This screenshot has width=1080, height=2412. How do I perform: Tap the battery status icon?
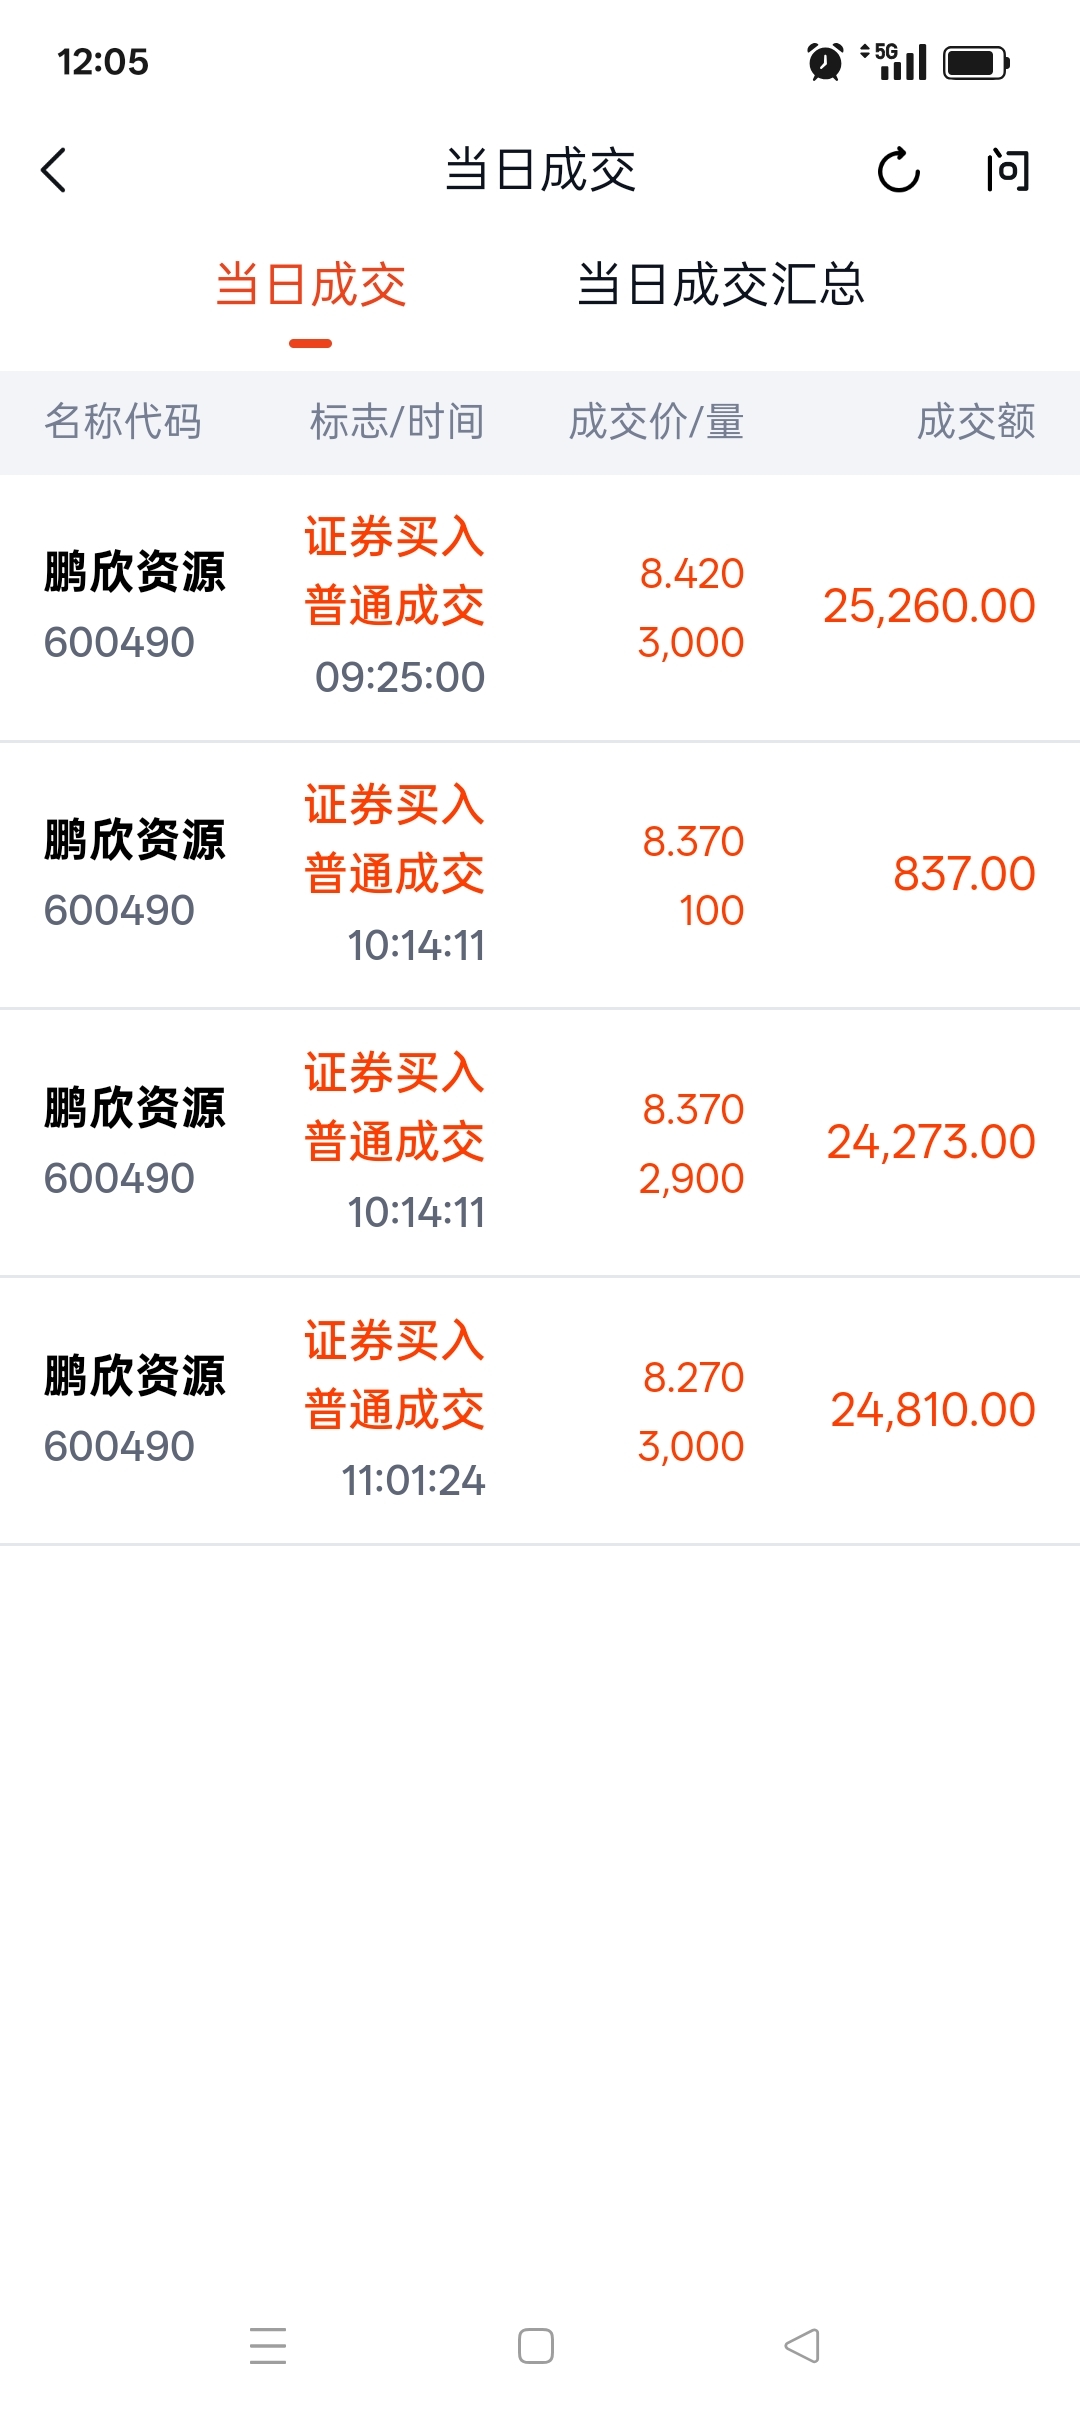point(976,63)
